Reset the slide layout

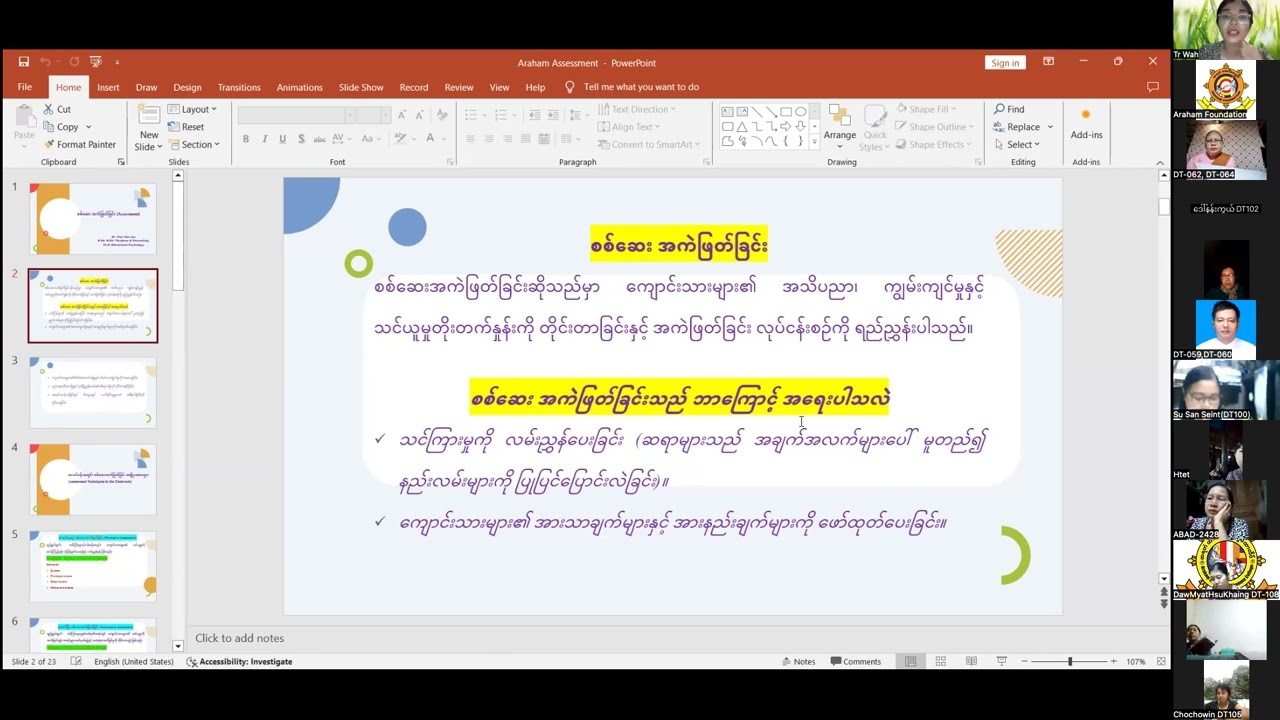click(x=186, y=127)
